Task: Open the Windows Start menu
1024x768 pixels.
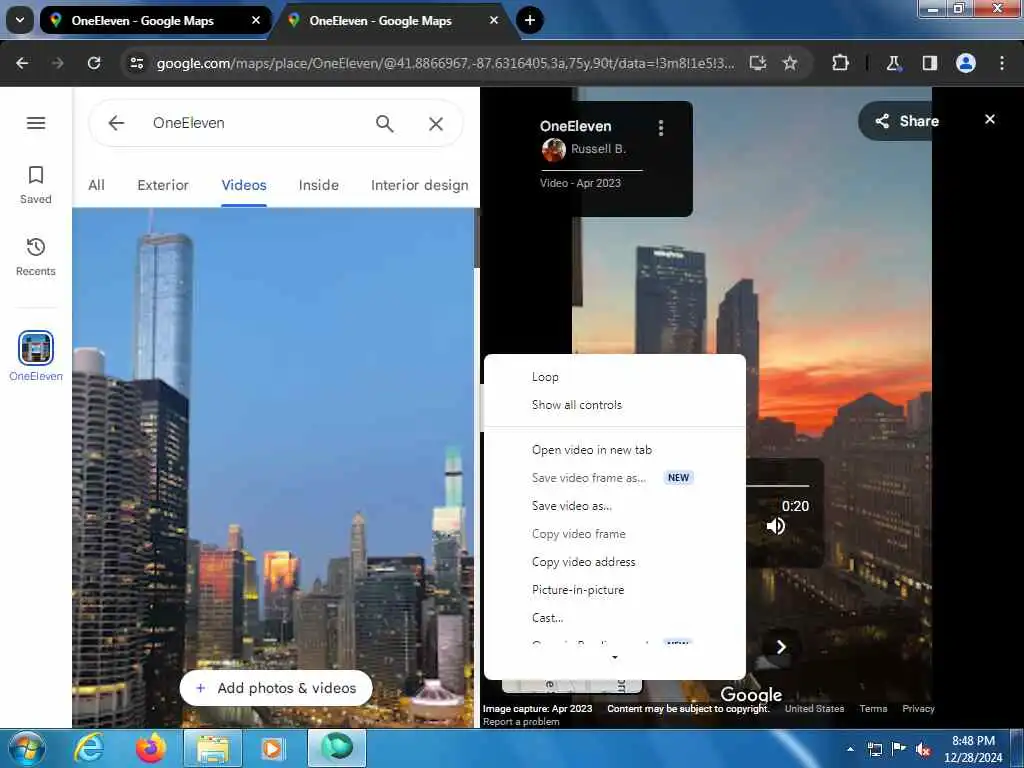Action: click(x=27, y=748)
